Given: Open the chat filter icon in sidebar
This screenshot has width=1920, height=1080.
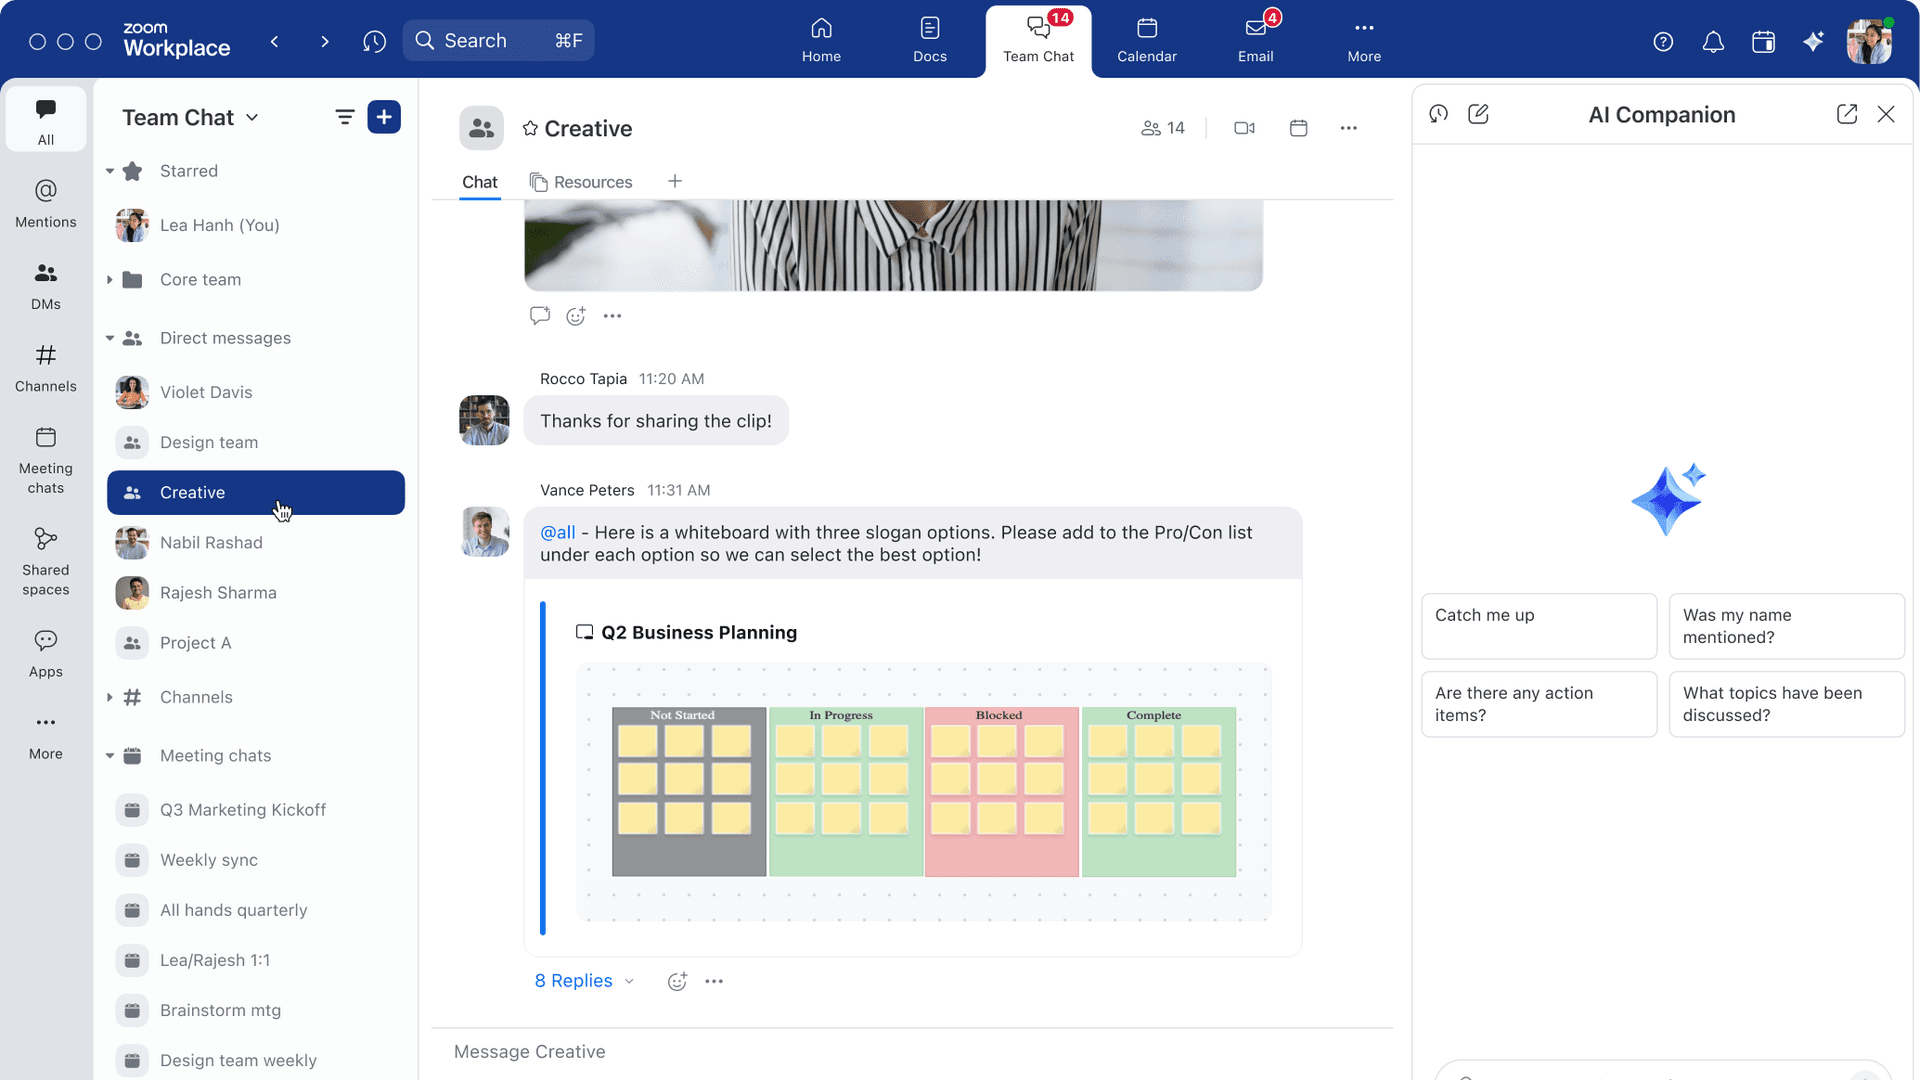Looking at the screenshot, I should coord(344,117).
